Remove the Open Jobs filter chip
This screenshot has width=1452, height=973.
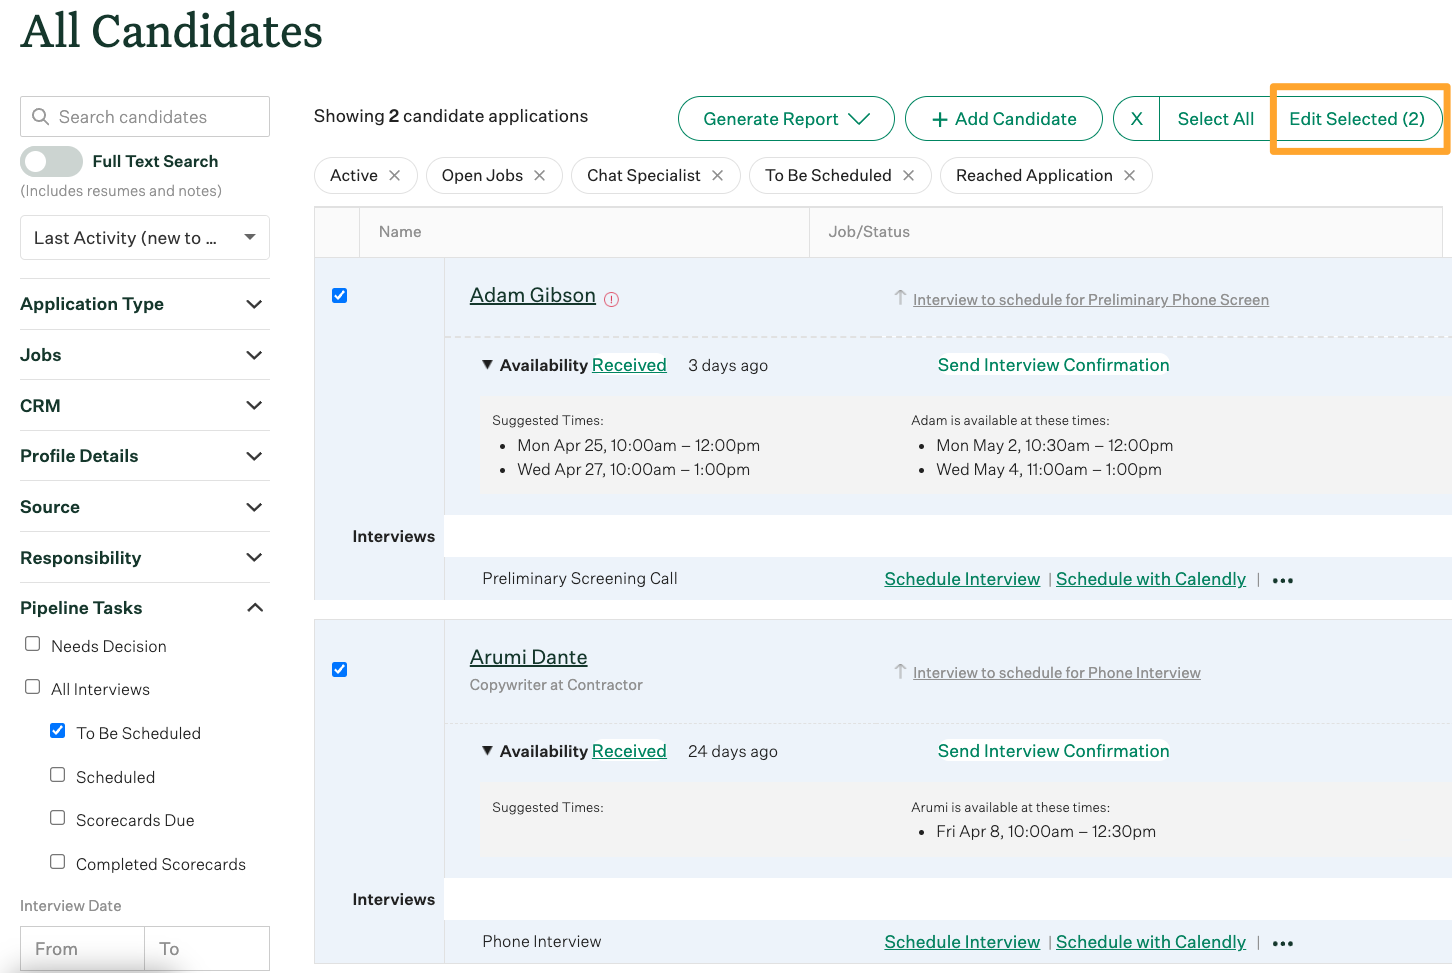coord(540,176)
